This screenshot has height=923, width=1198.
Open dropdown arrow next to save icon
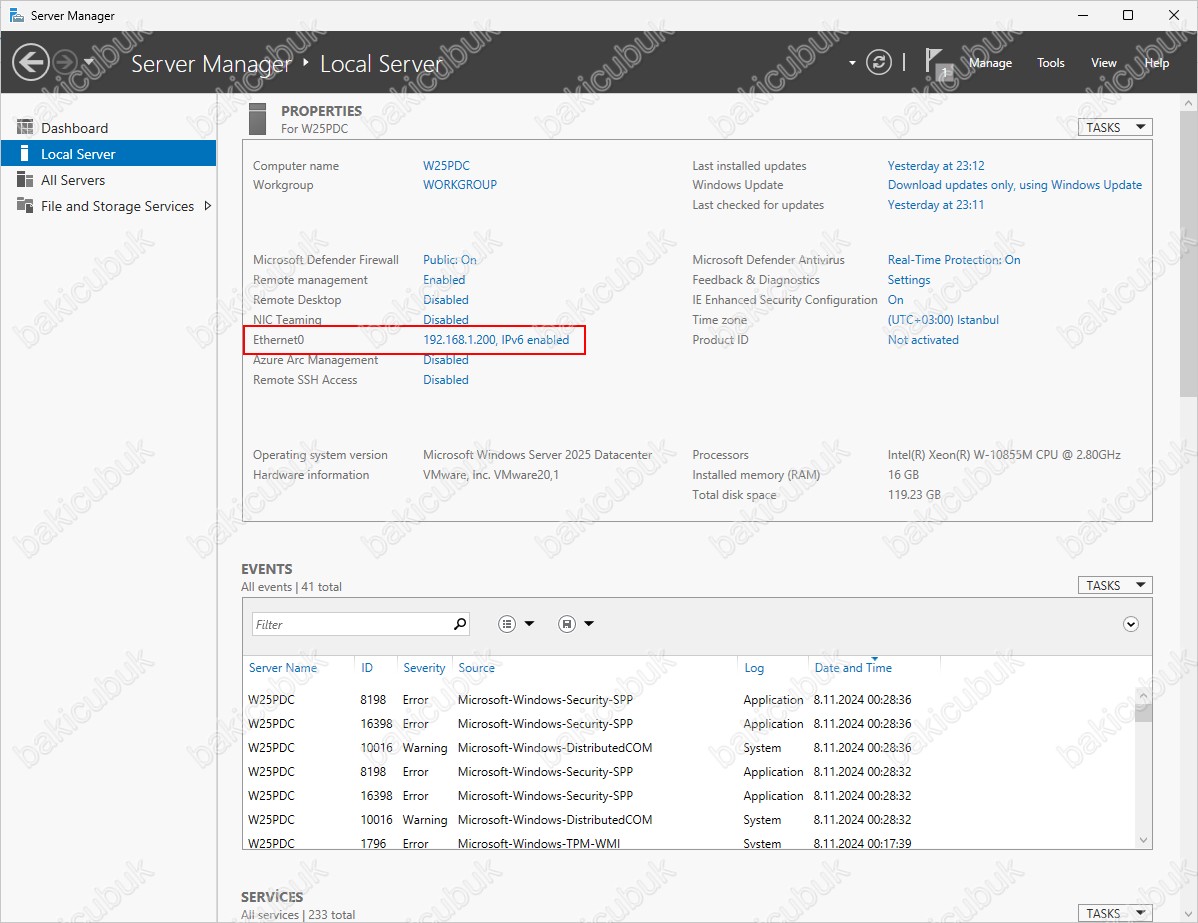[x=589, y=624]
